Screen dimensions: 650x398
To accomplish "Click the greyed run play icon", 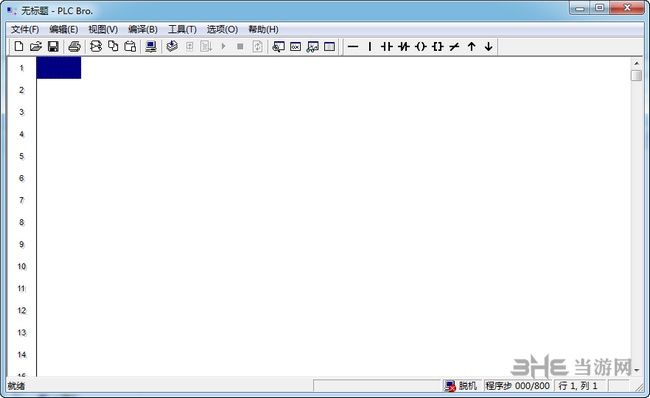I will tap(223, 46).
